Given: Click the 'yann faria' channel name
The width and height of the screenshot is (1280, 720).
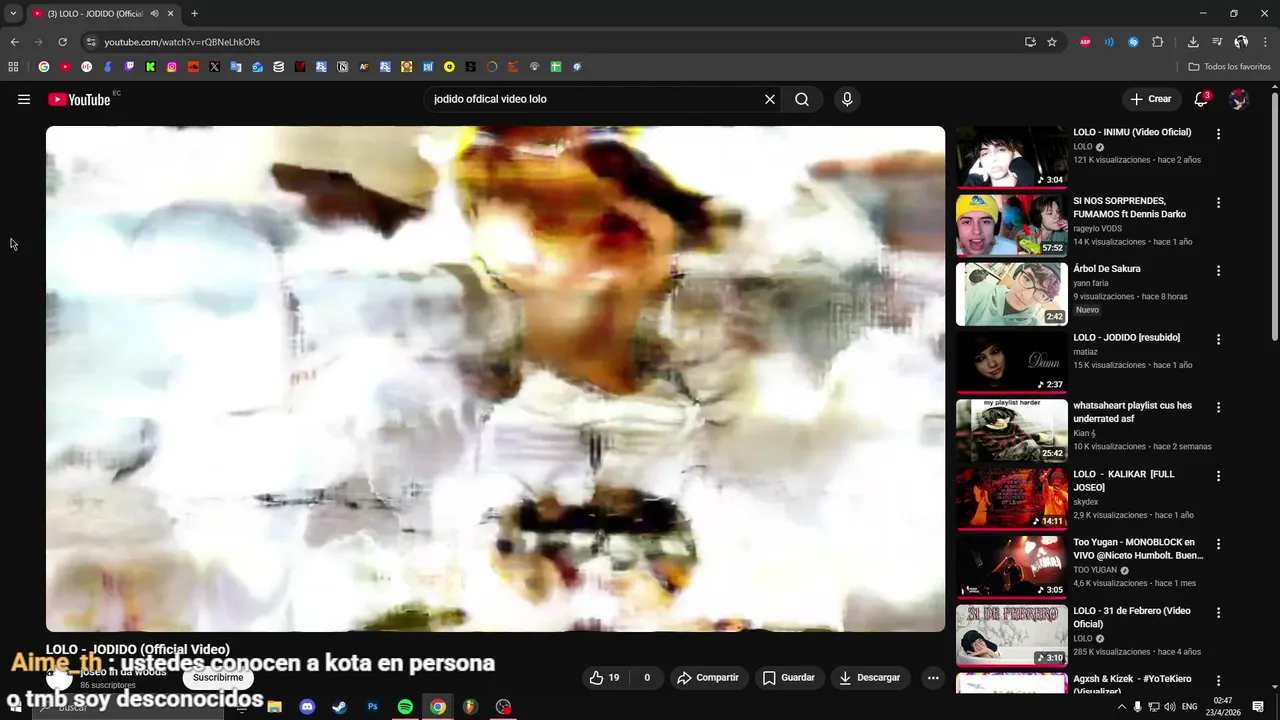Looking at the screenshot, I should pos(1090,283).
